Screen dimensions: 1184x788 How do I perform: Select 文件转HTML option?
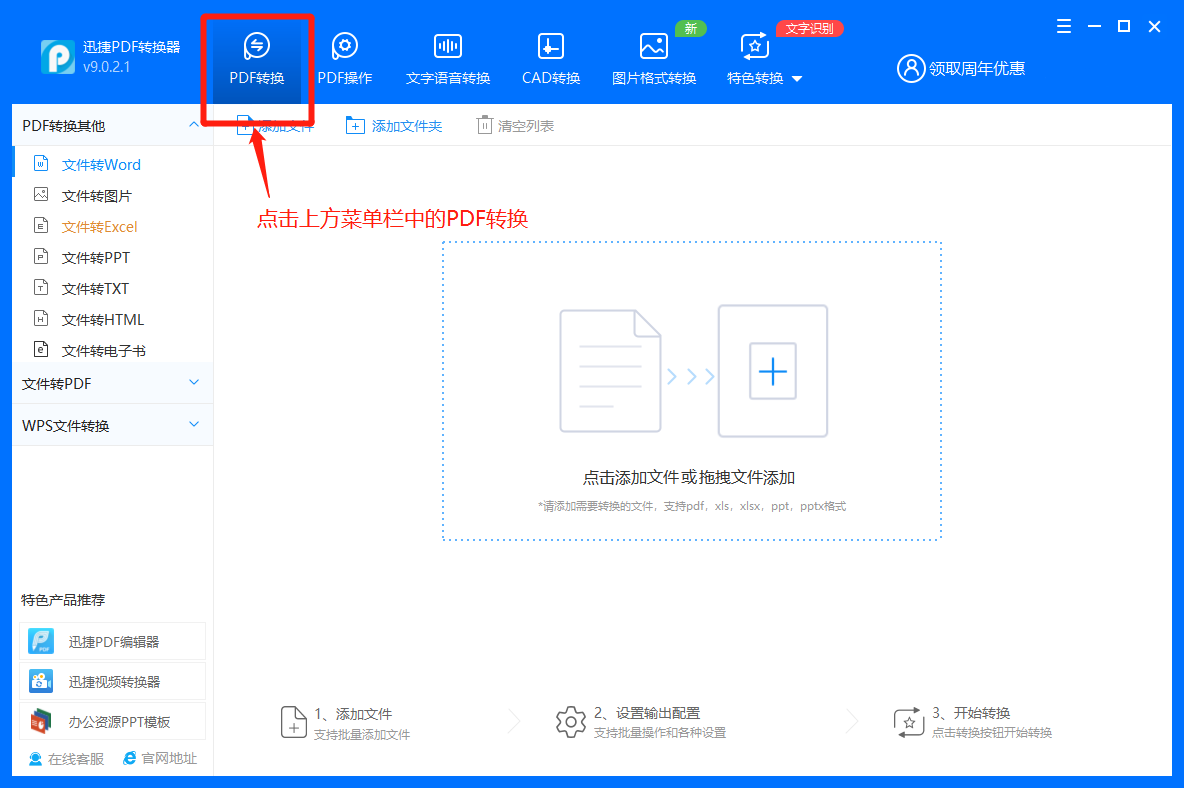pyautogui.click(x=103, y=320)
